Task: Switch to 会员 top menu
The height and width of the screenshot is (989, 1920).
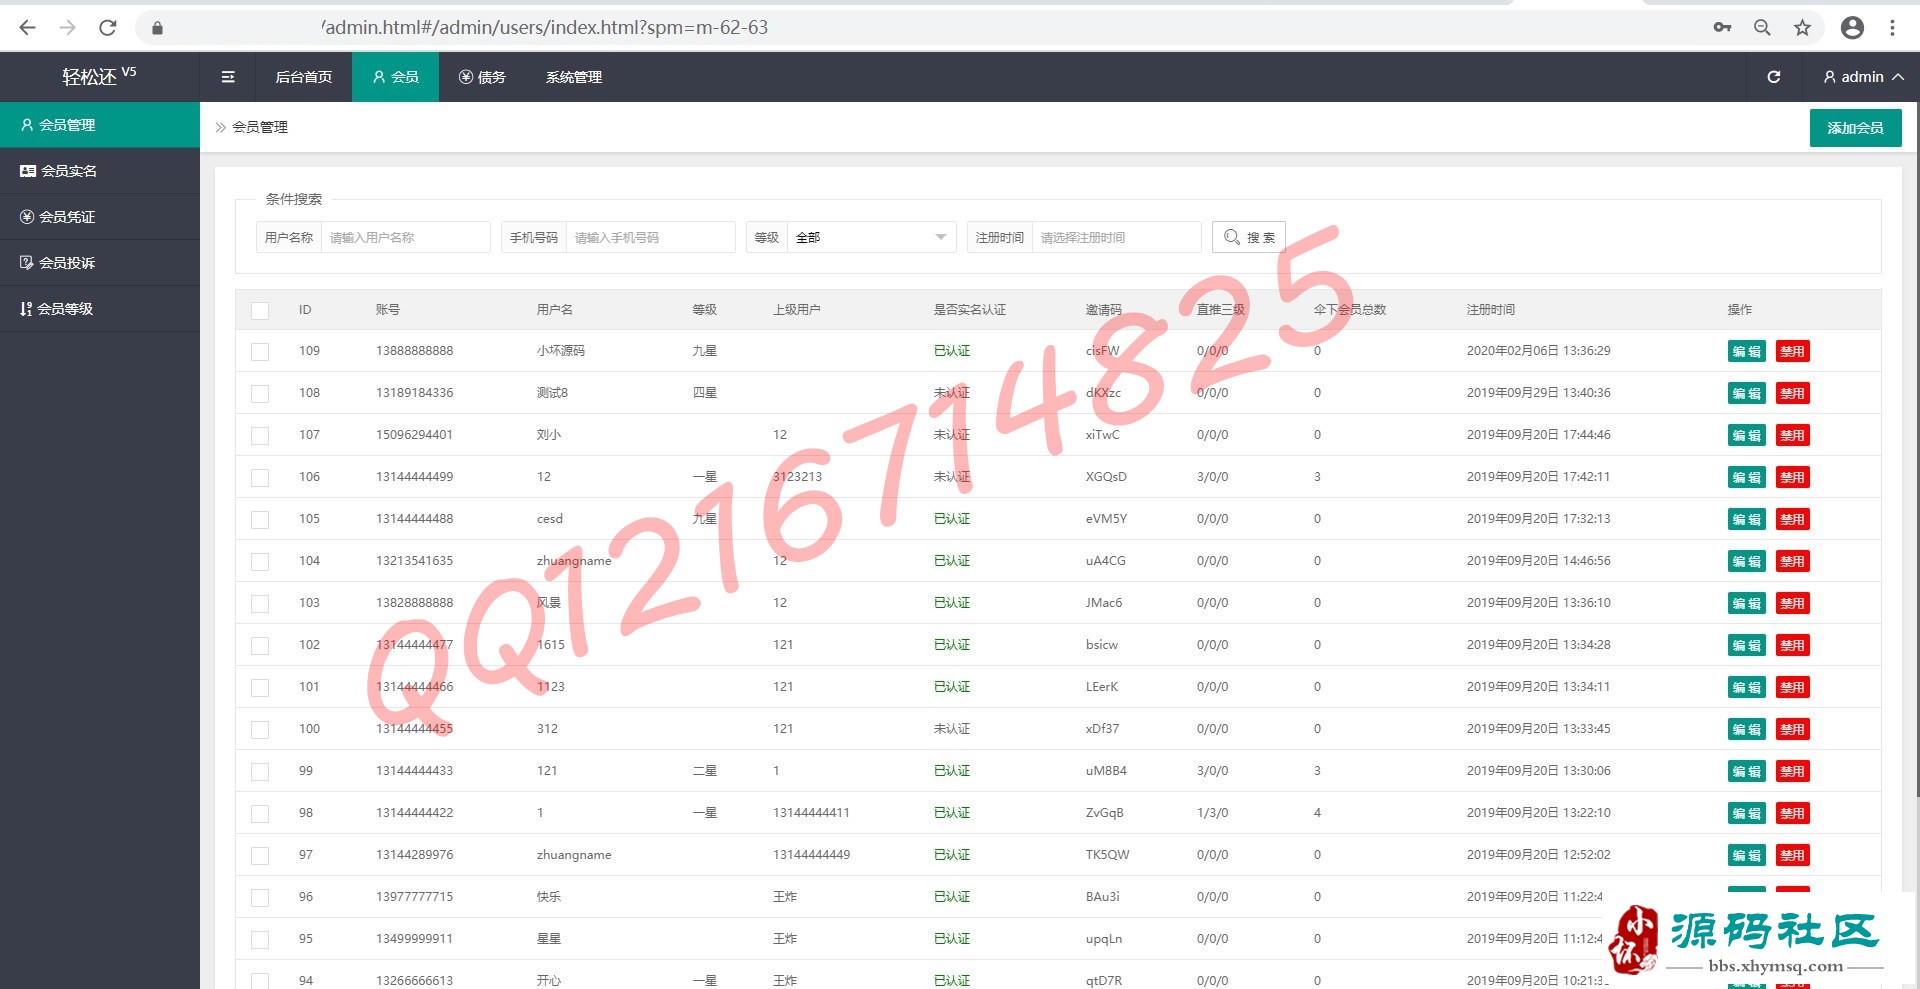Action: [395, 77]
